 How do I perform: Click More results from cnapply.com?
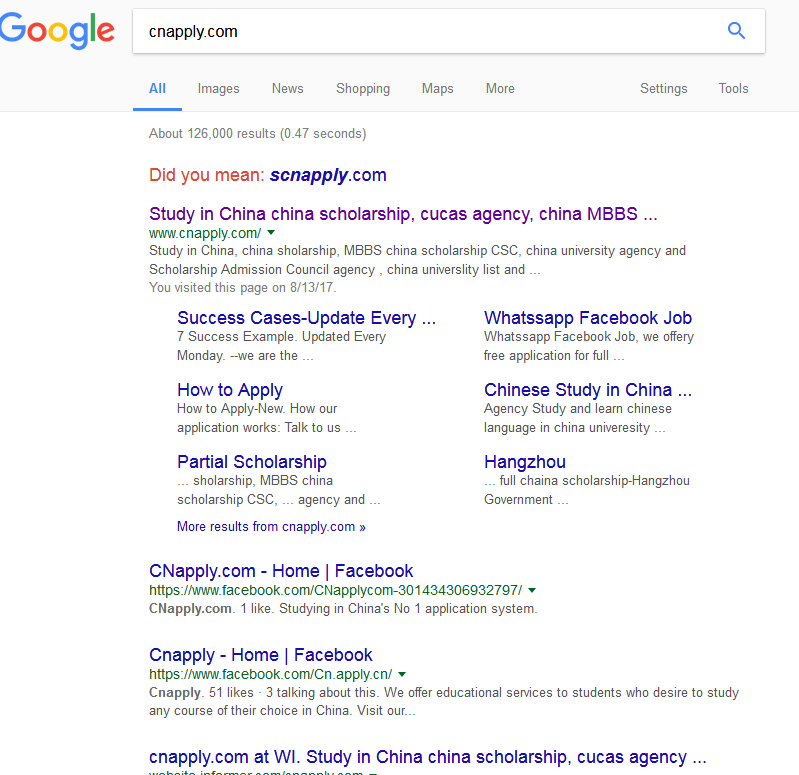[271, 527]
